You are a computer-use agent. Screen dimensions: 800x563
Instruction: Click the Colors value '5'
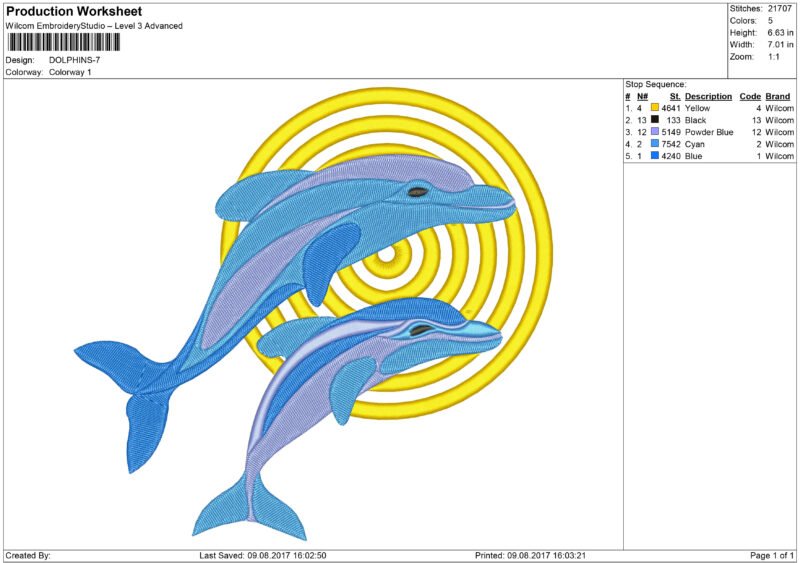click(x=770, y=21)
